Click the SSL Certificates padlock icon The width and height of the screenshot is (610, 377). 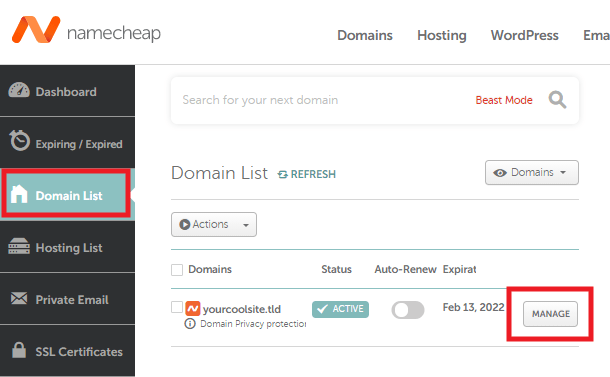[19, 350]
